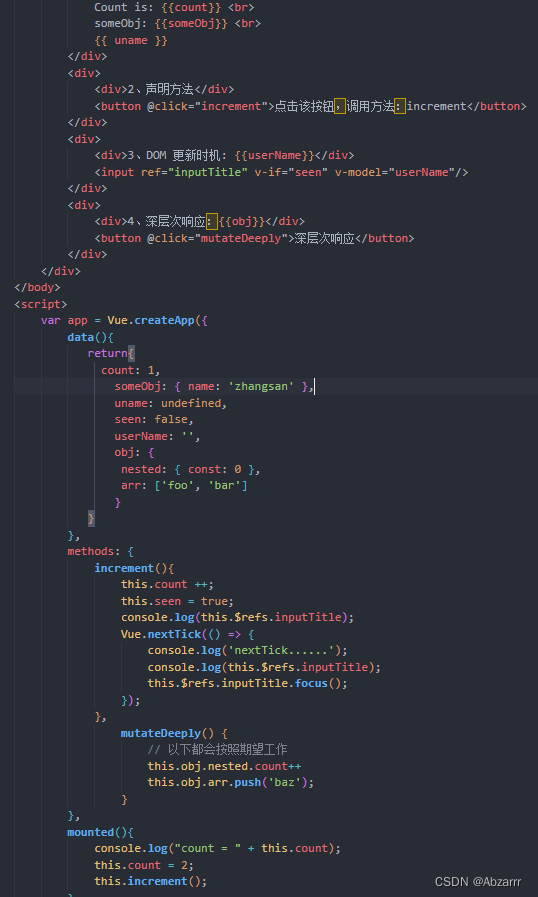Click the 'this.$refs.inputTitle.focus();' line
This screenshot has height=897, width=538.
click(x=248, y=684)
